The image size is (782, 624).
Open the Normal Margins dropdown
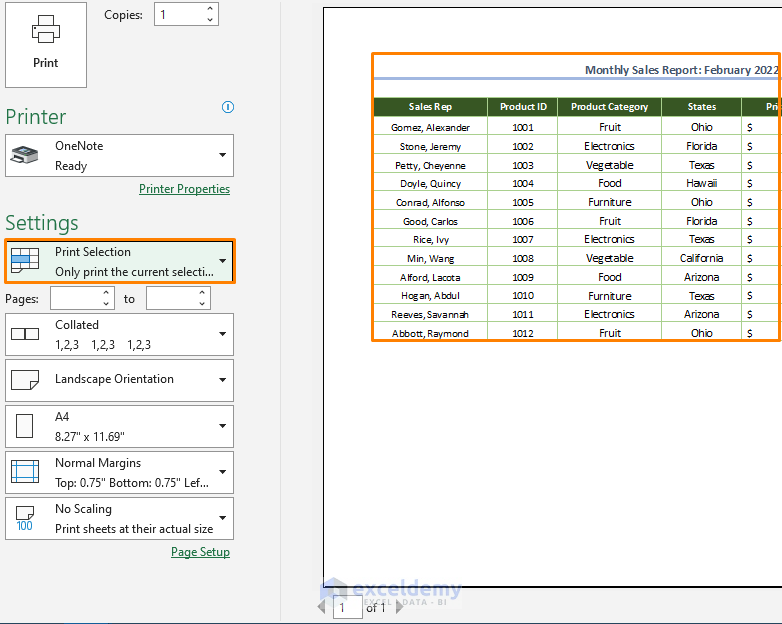(222, 472)
